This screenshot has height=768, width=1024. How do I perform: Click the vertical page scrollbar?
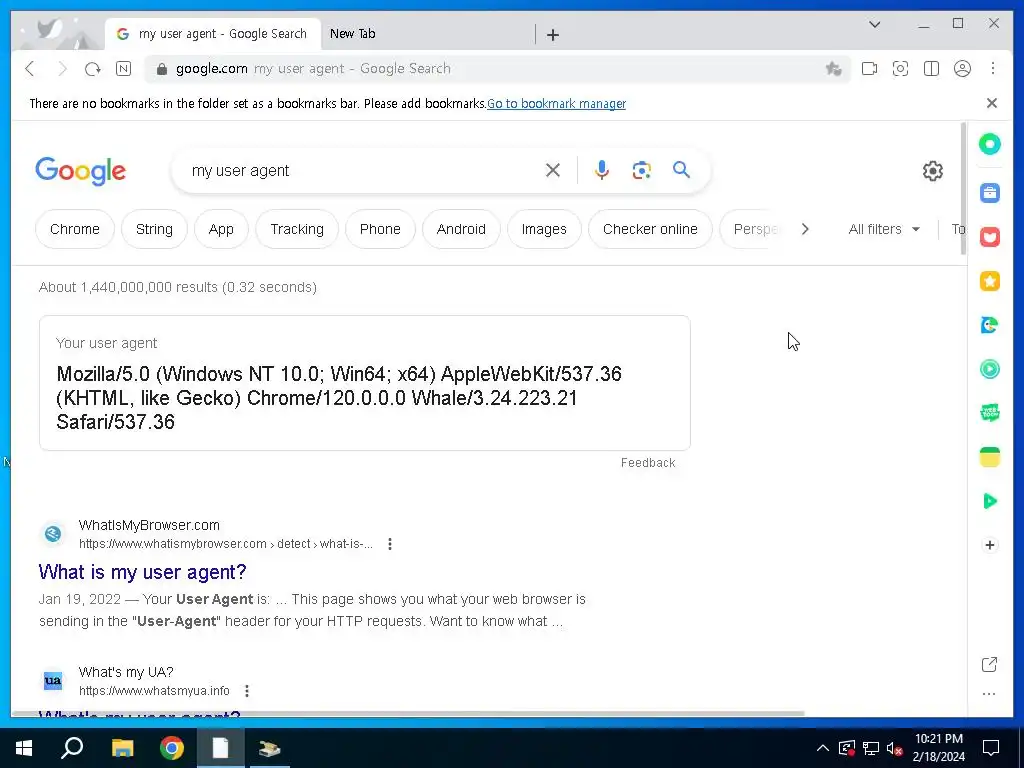point(963,189)
